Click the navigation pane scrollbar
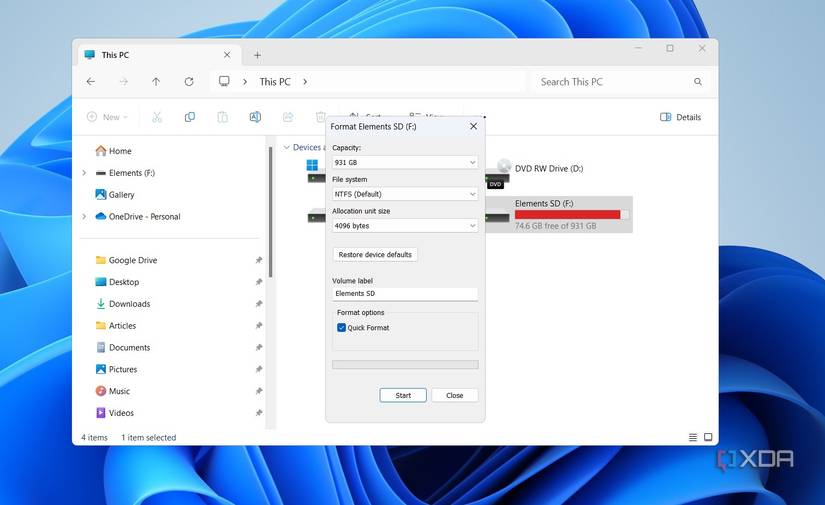Viewport: 825px width, 505px height. (x=270, y=212)
